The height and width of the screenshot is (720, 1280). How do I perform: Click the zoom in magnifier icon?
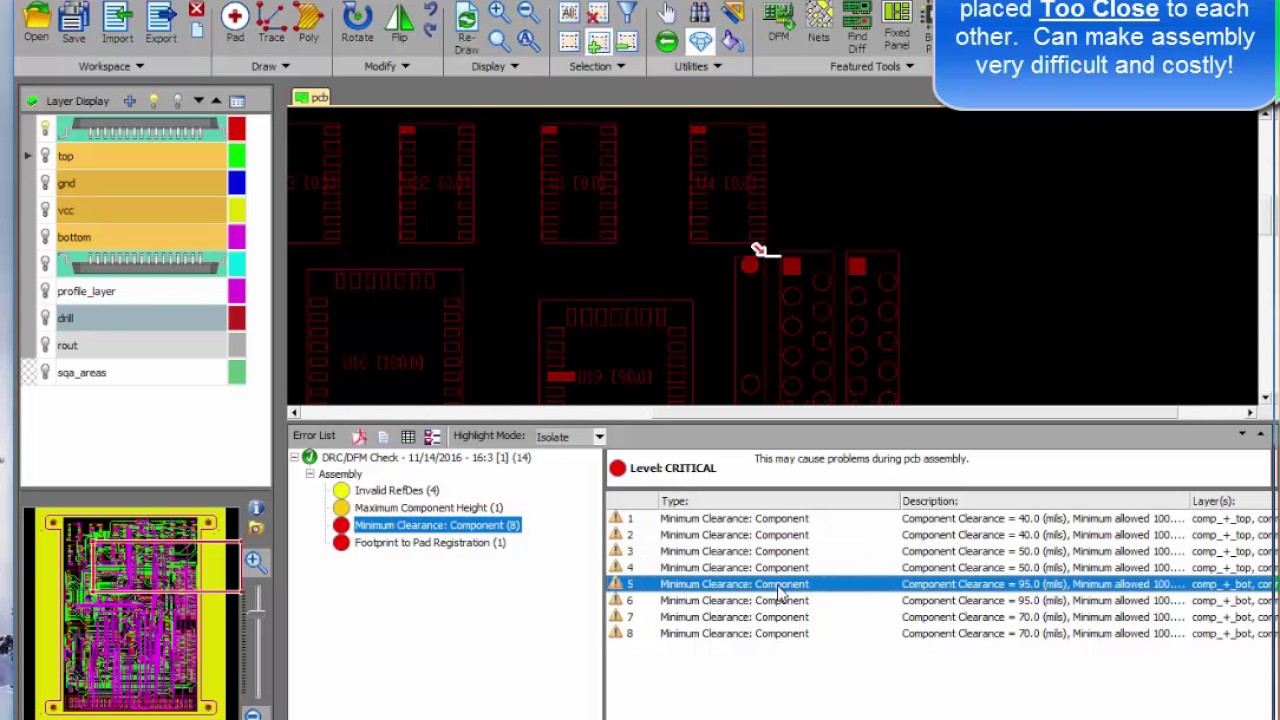pos(498,12)
